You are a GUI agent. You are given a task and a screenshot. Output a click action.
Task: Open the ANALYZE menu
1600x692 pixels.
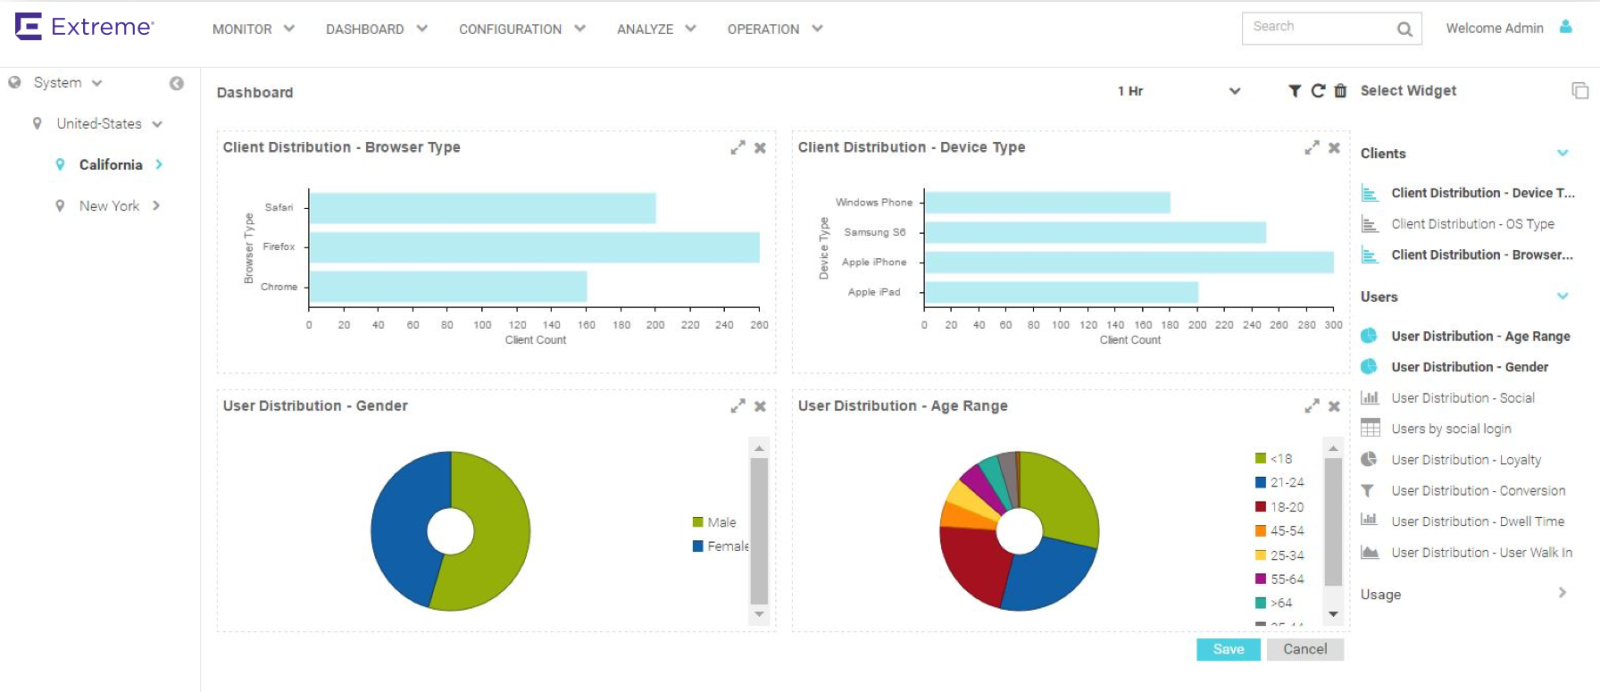pos(656,29)
